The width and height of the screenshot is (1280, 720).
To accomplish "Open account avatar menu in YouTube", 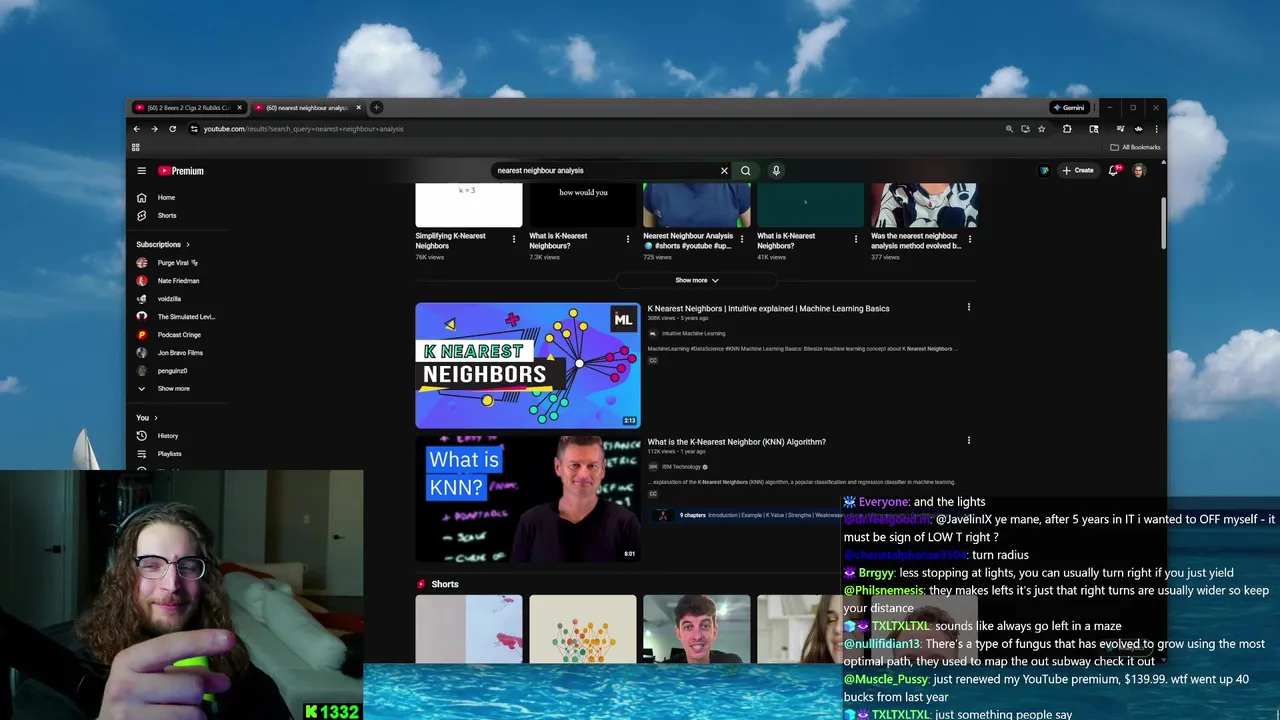I will [1139, 171].
